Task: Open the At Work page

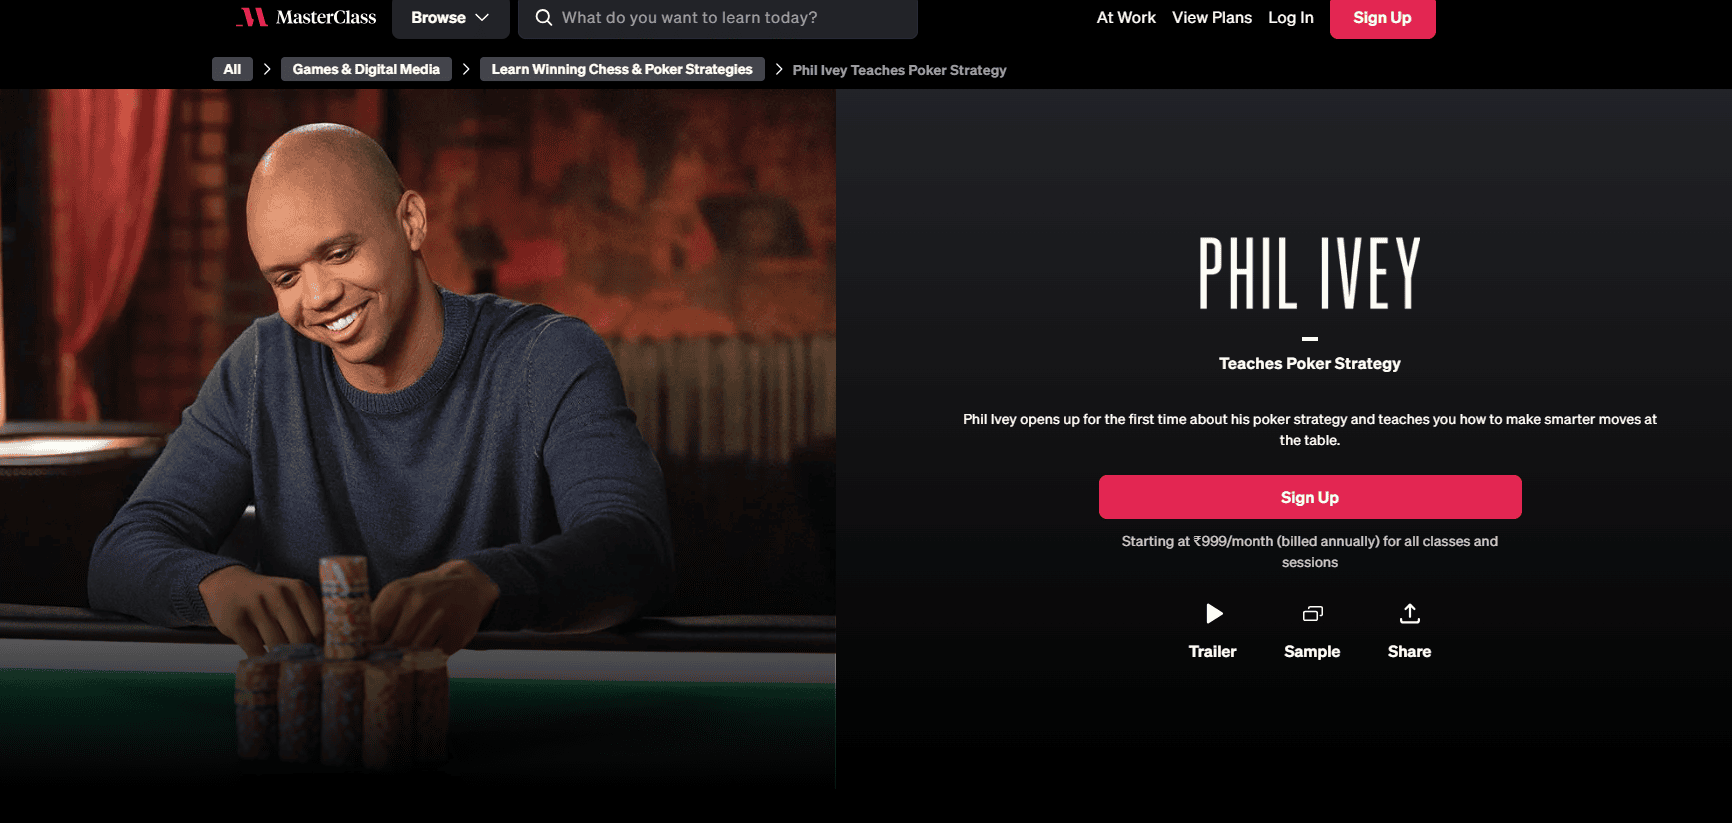Action: (1126, 17)
